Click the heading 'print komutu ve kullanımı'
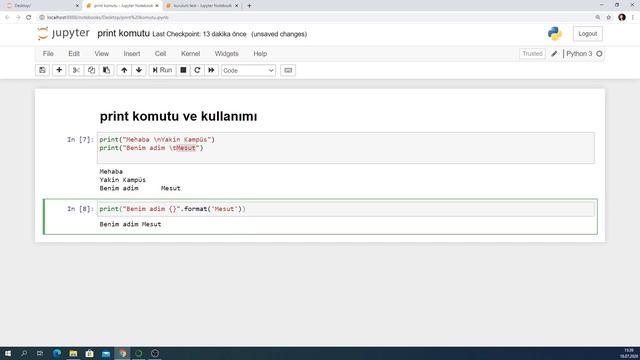 pyautogui.click(x=178, y=116)
